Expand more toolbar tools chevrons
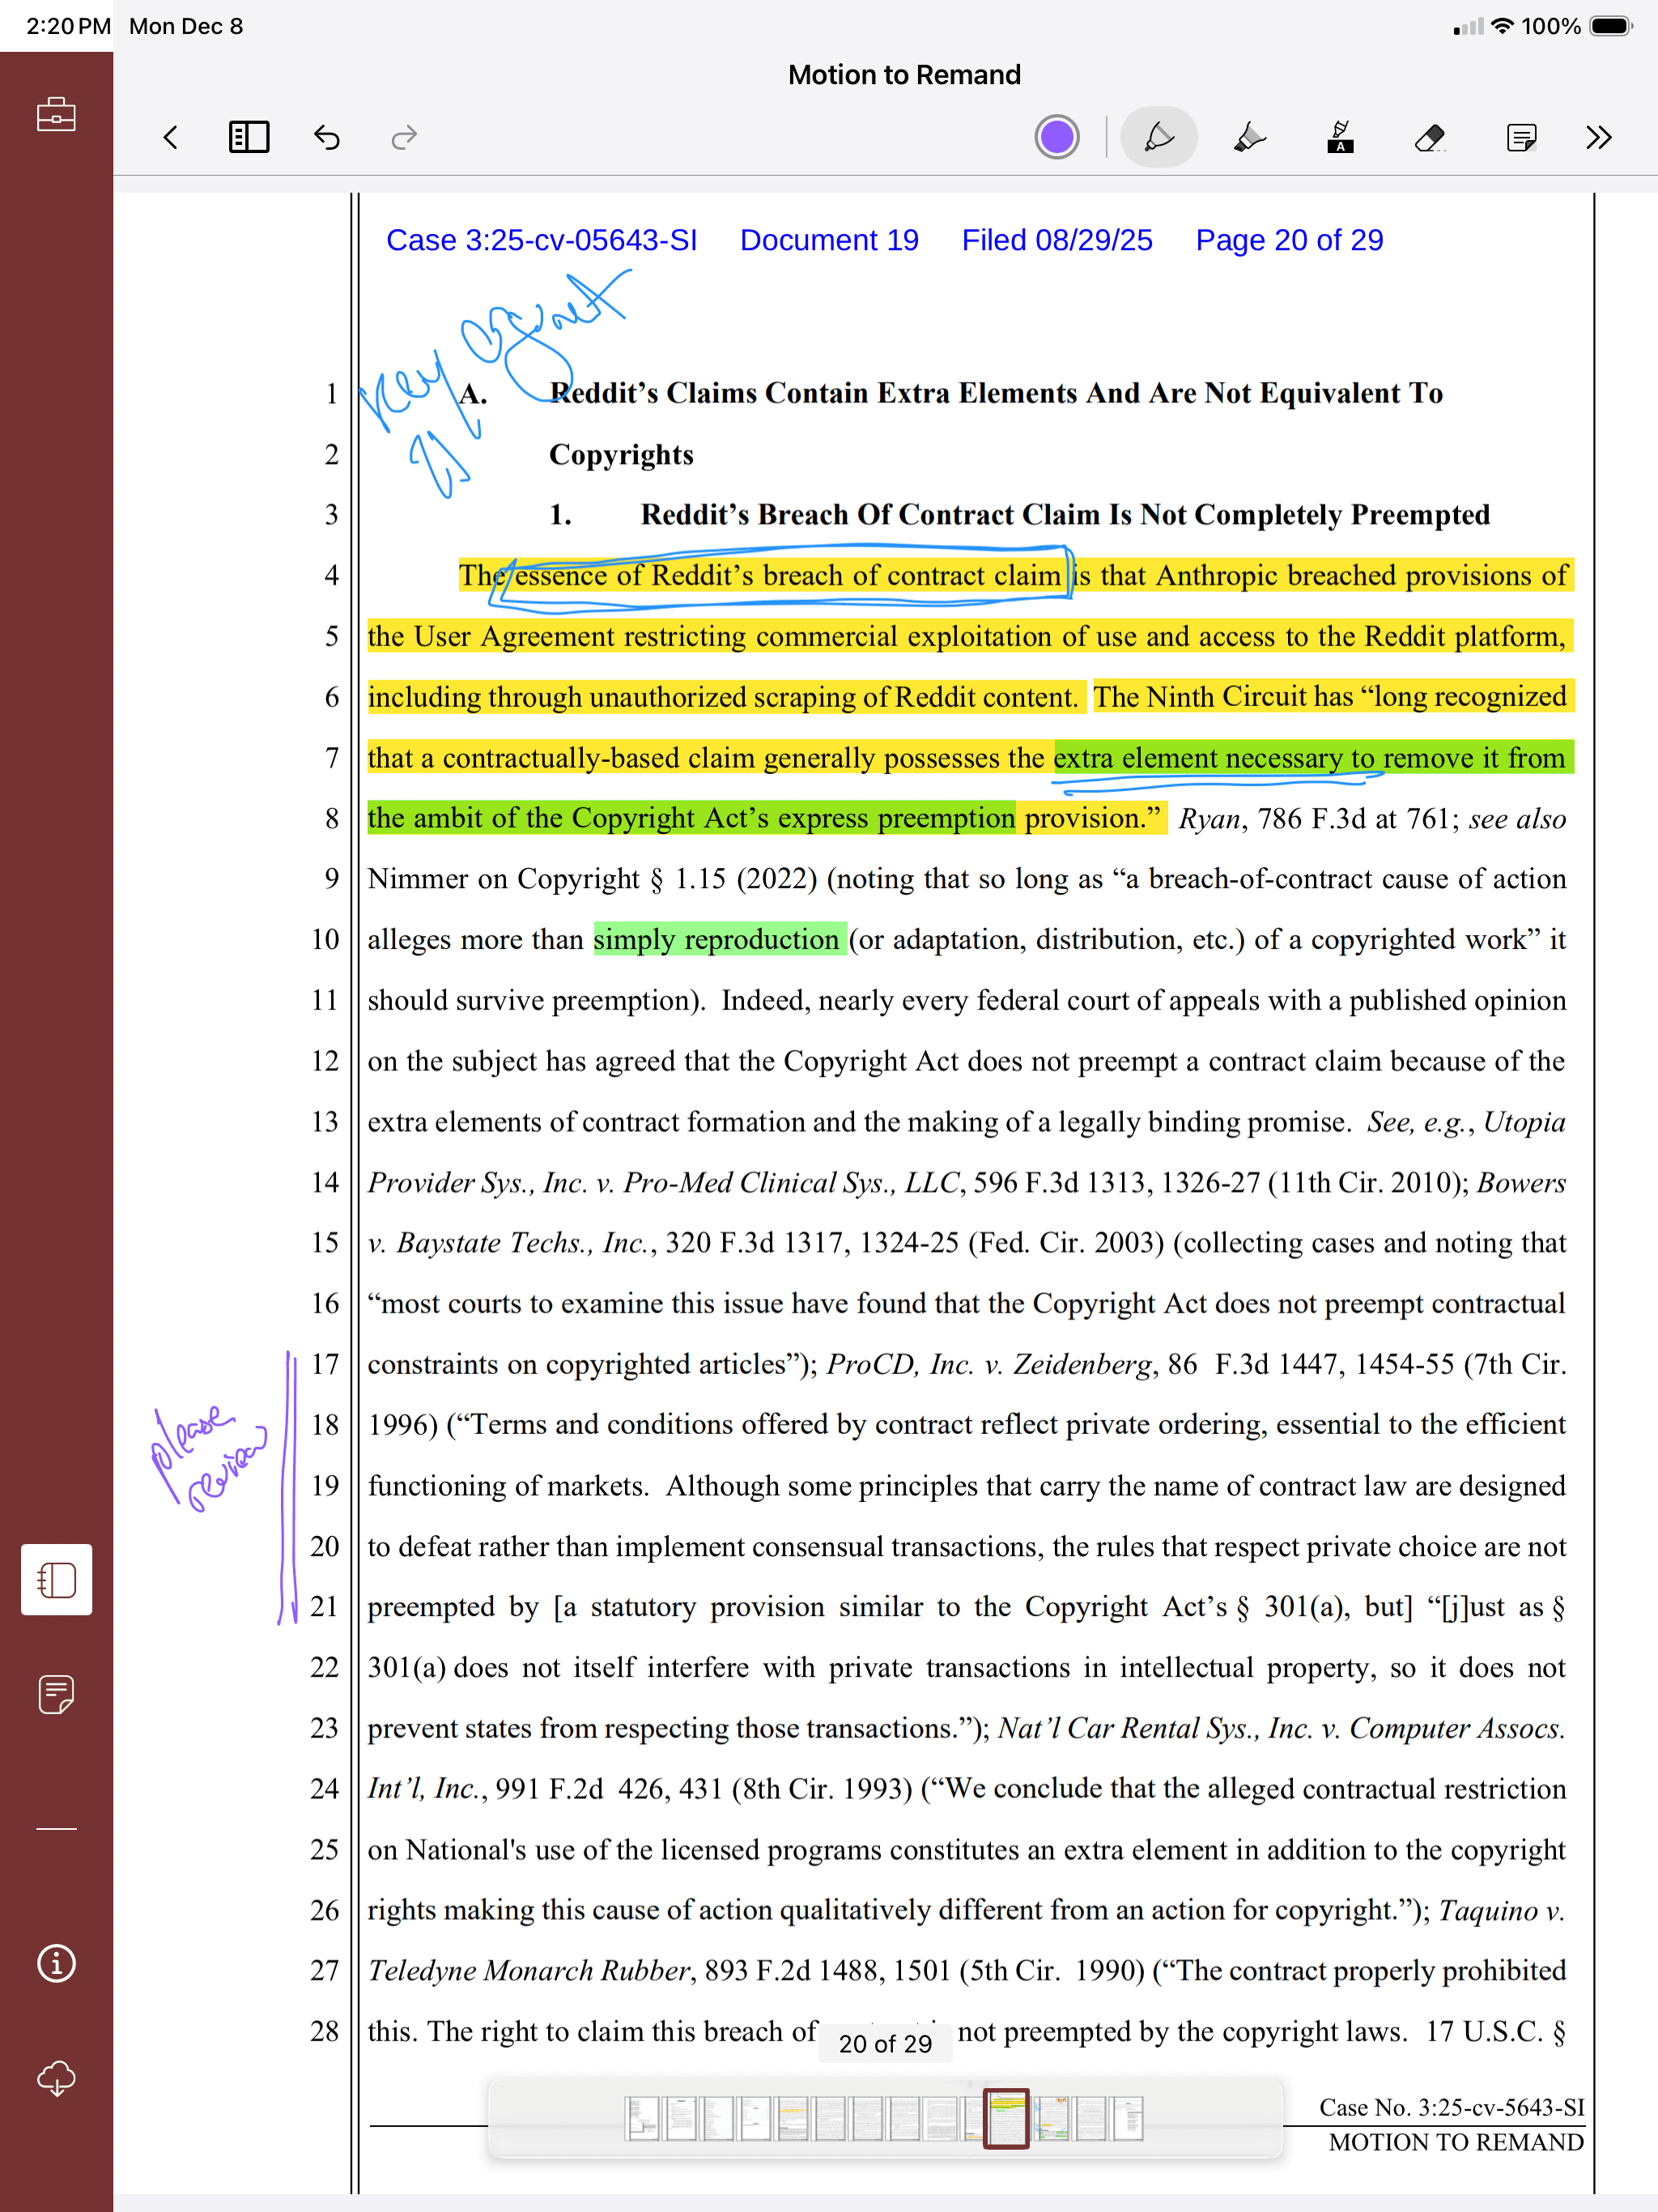Screen dimensions: 1658x2212 coord(1598,137)
